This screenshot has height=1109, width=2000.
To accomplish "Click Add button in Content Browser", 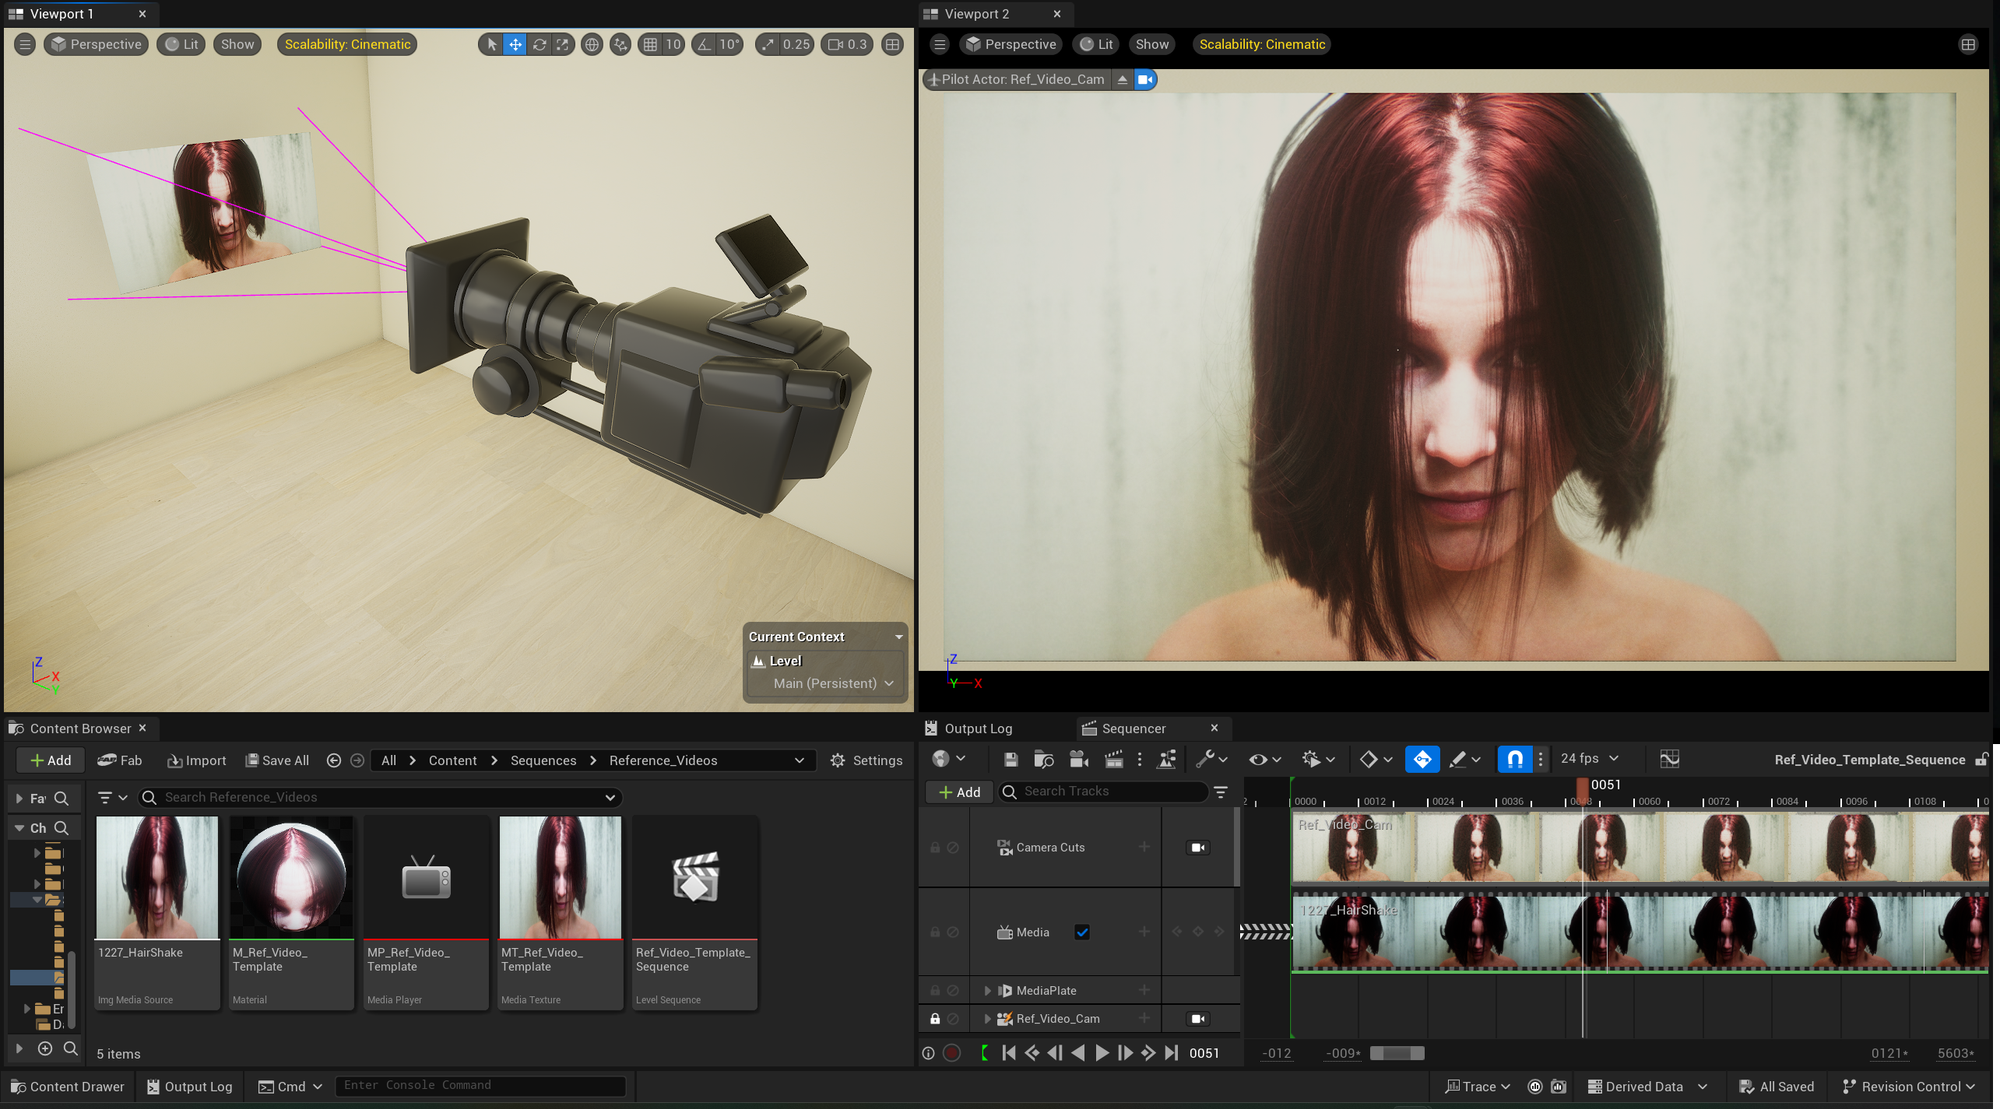I will tap(50, 760).
